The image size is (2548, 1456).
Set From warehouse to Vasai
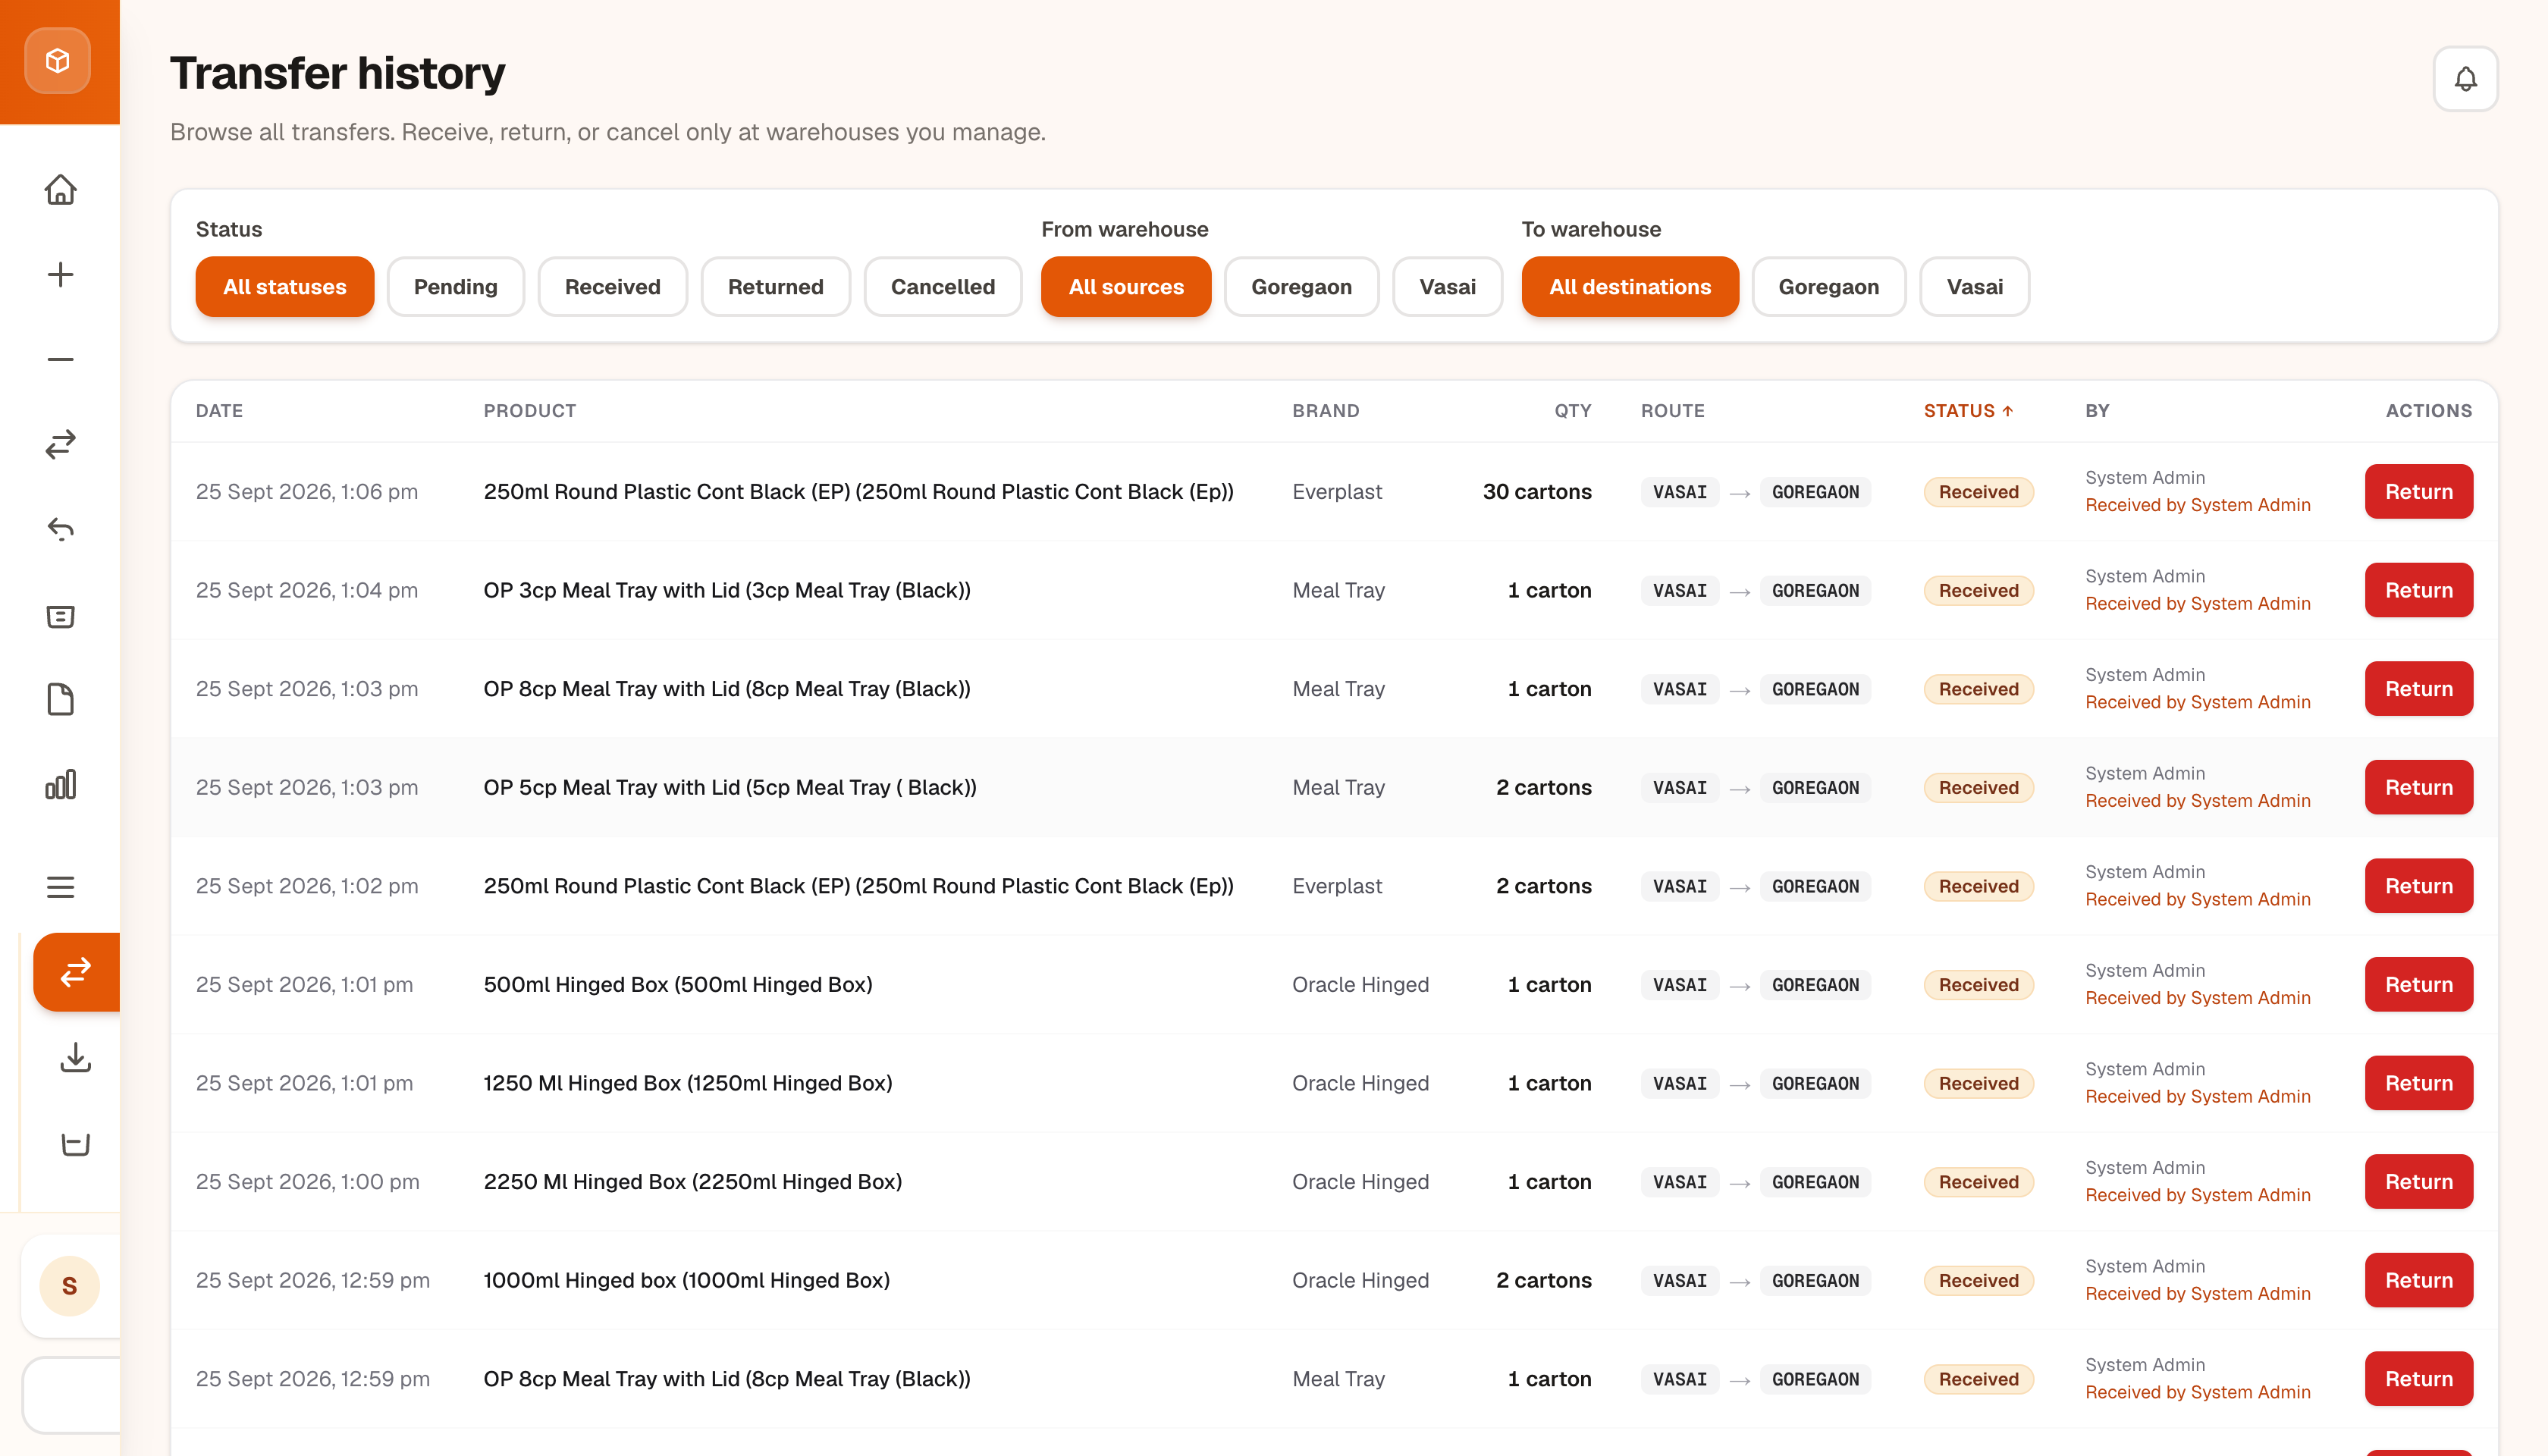pos(1448,287)
